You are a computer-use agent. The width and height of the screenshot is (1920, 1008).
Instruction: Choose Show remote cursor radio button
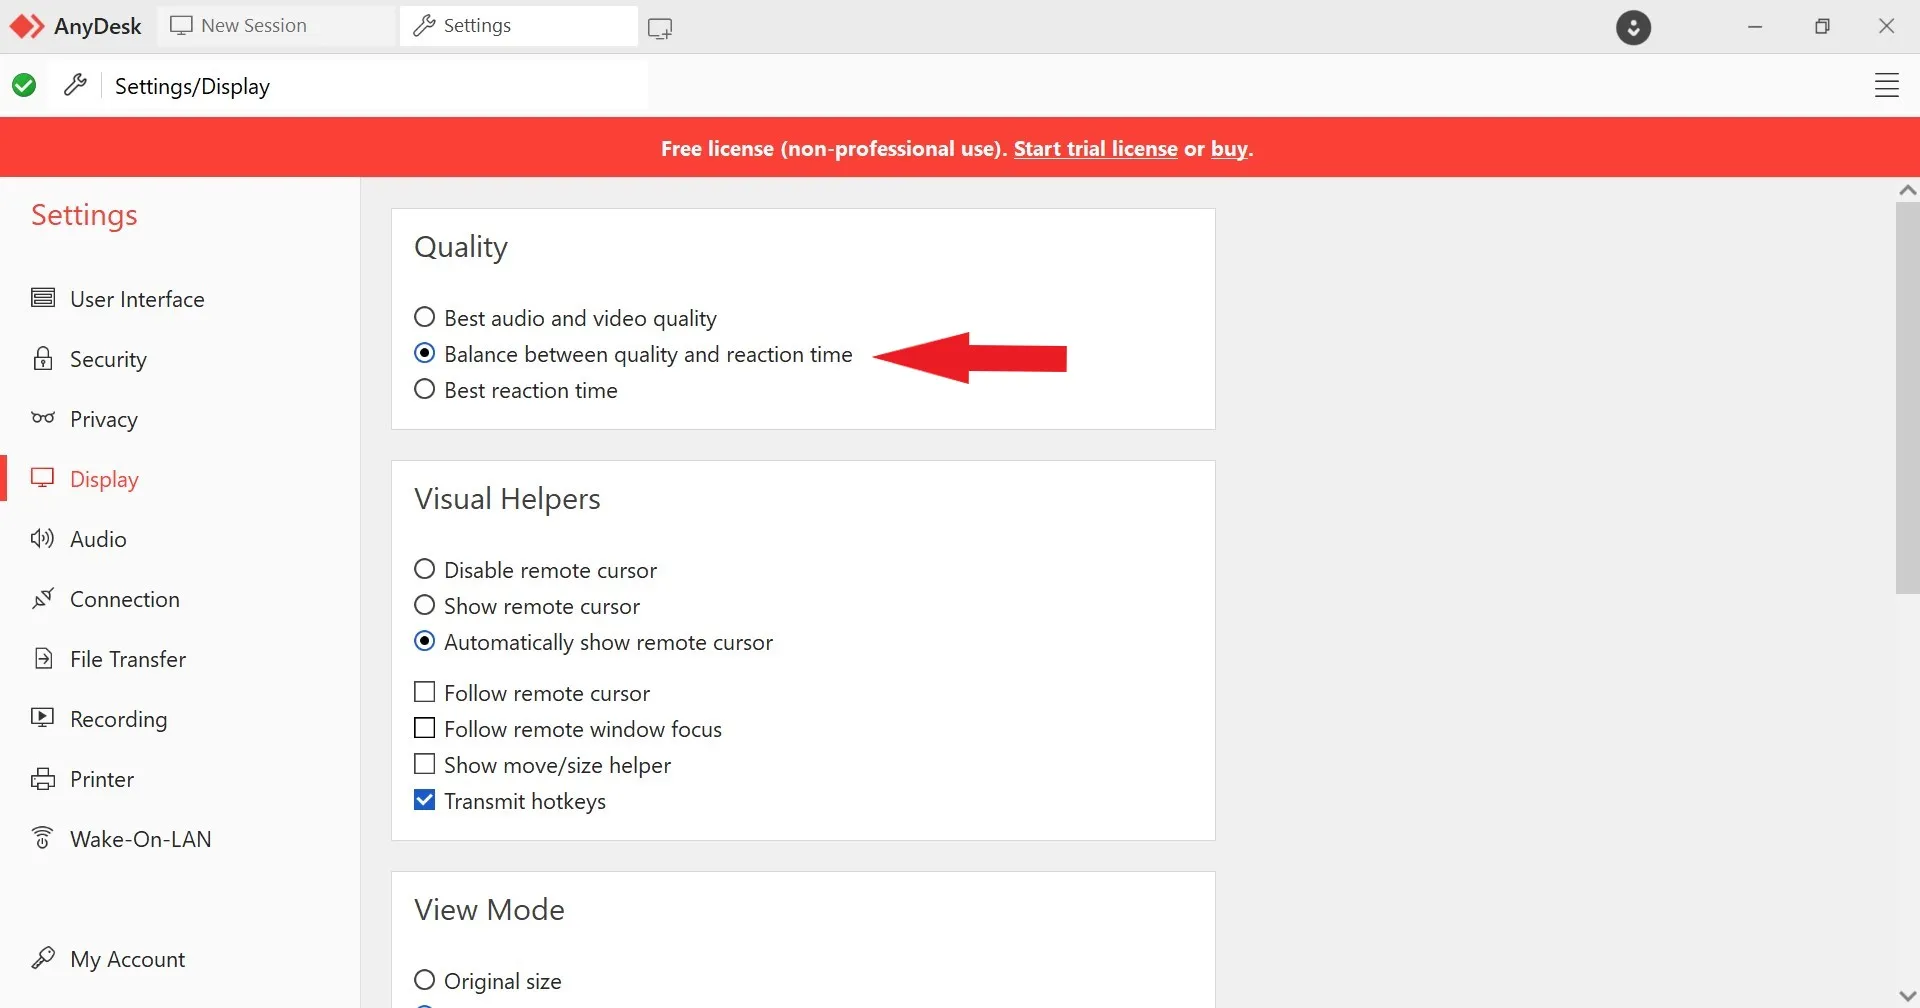425,606
